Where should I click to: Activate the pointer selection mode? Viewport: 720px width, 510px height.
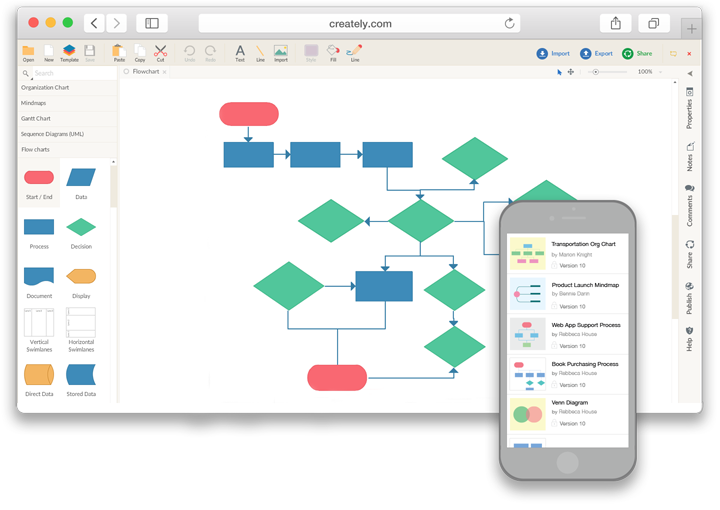coord(559,72)
